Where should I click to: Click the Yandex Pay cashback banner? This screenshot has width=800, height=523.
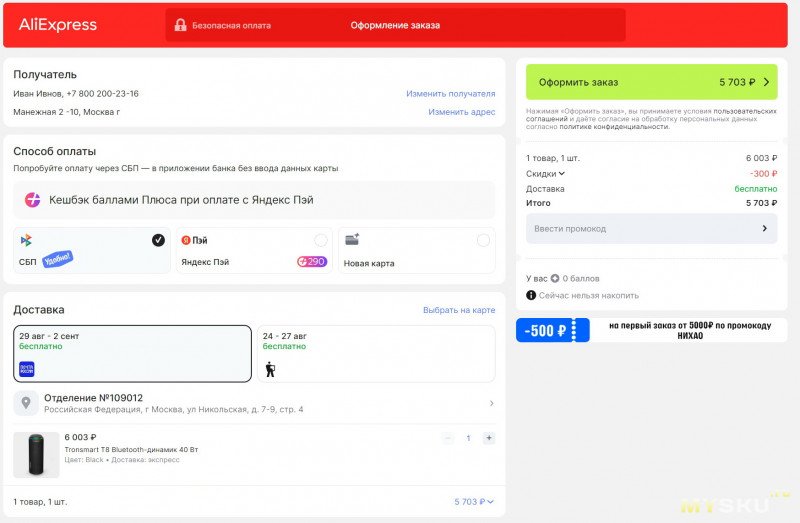254,200
